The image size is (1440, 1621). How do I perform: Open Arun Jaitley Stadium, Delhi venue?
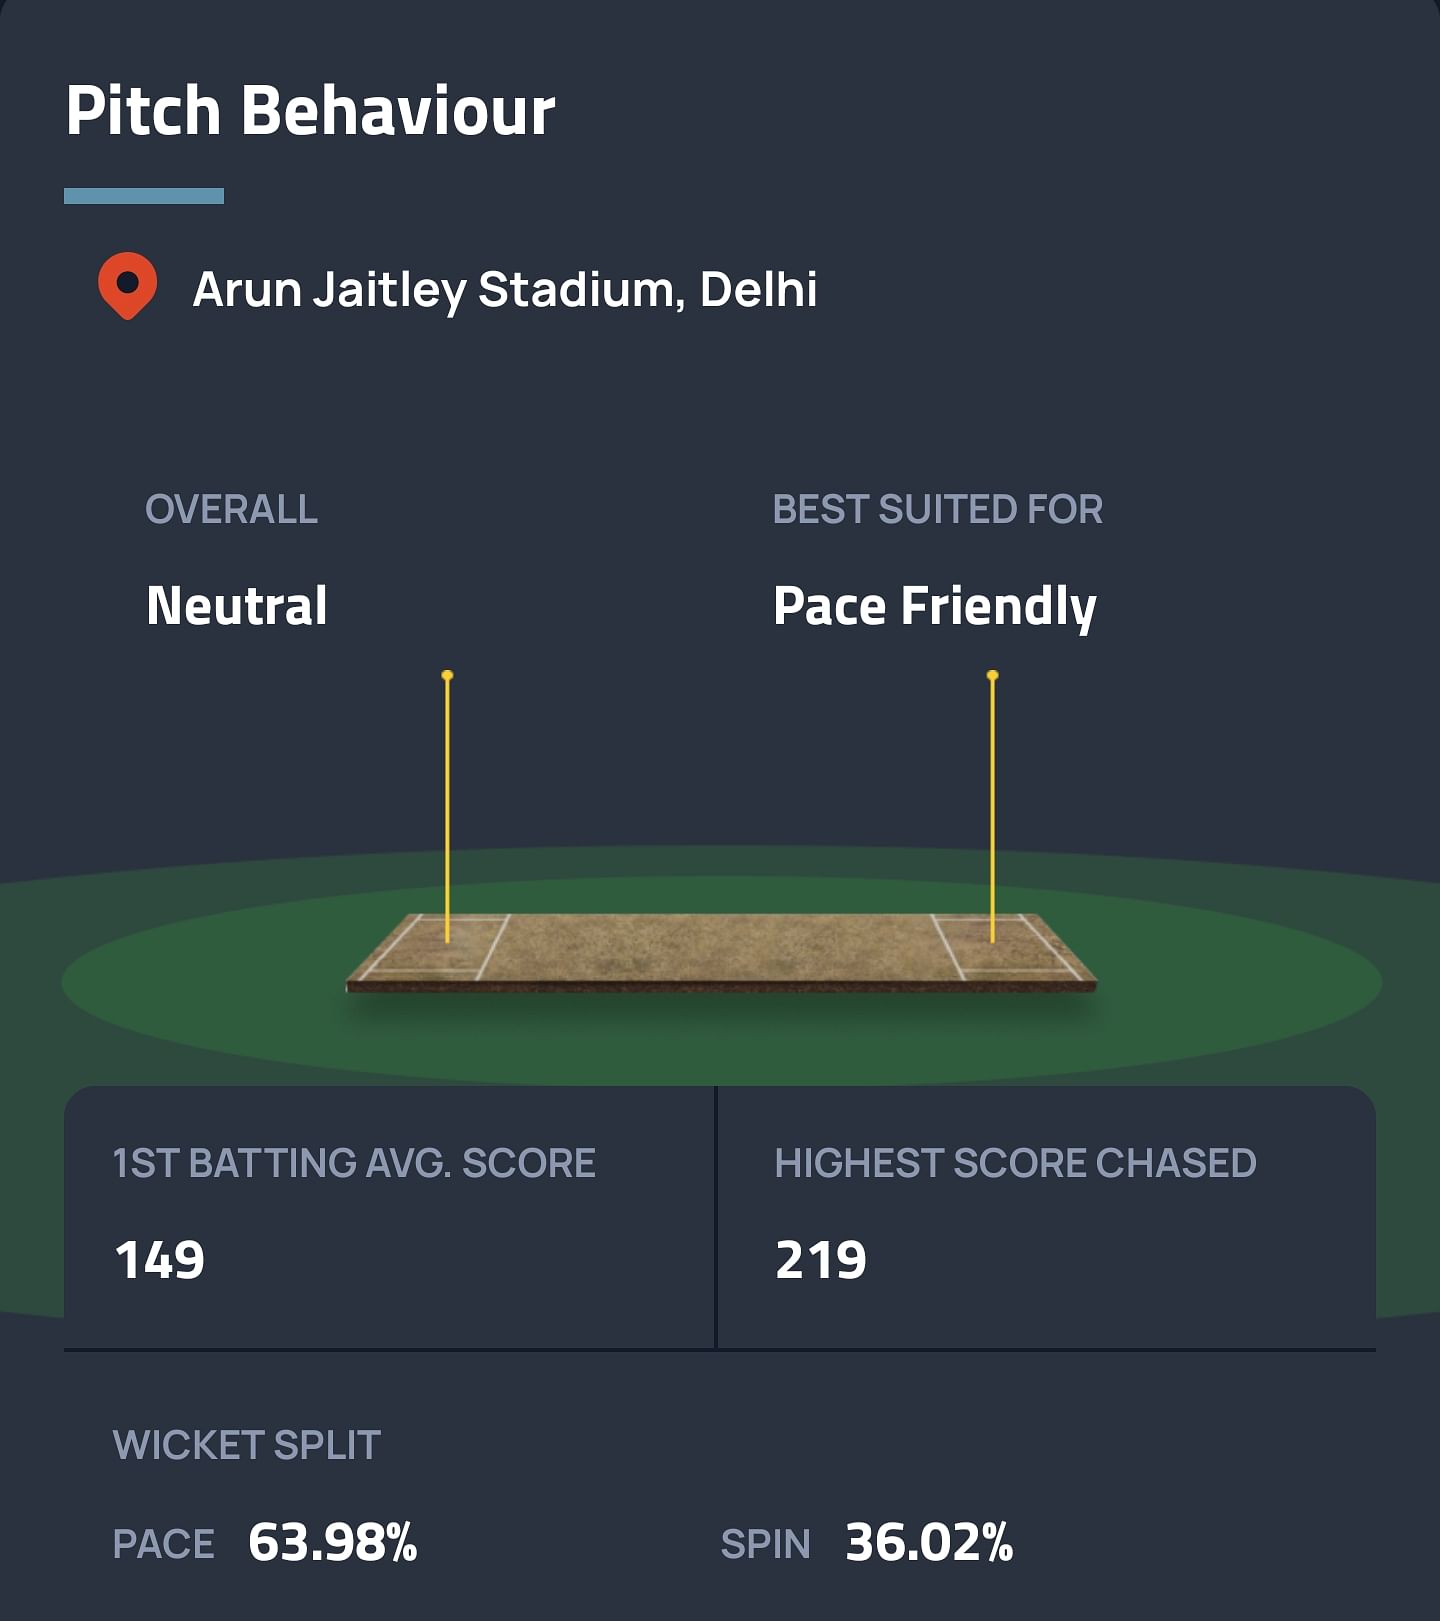tap(505, 290)
